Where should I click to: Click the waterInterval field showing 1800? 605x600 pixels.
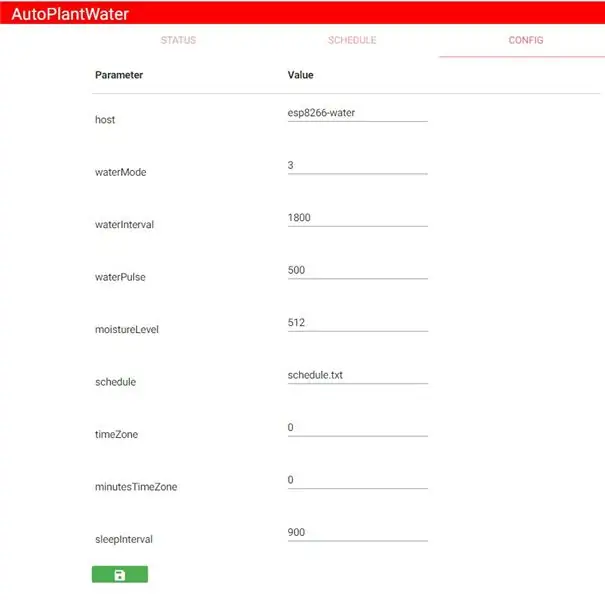click(356, 218)
